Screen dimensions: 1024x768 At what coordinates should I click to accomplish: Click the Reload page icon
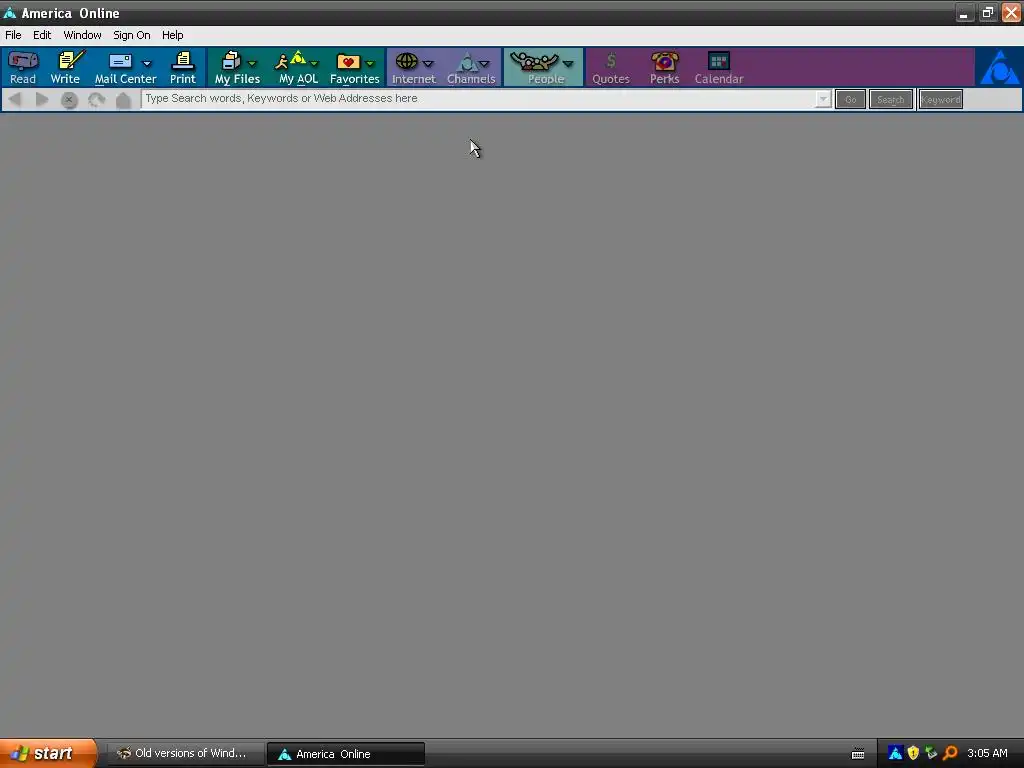(97, 100)
